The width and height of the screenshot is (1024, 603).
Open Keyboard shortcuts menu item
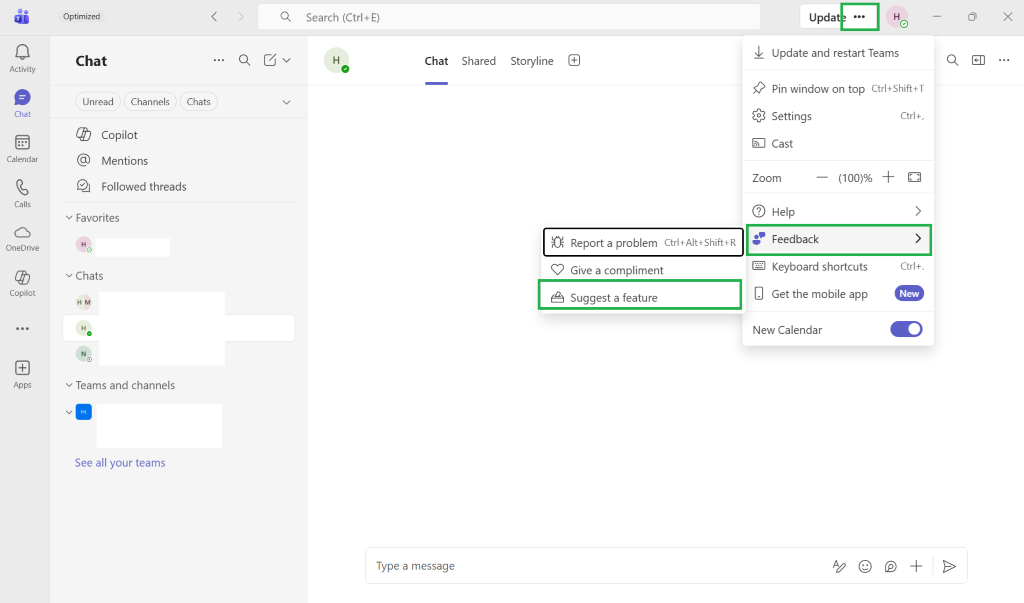point(838,267)
